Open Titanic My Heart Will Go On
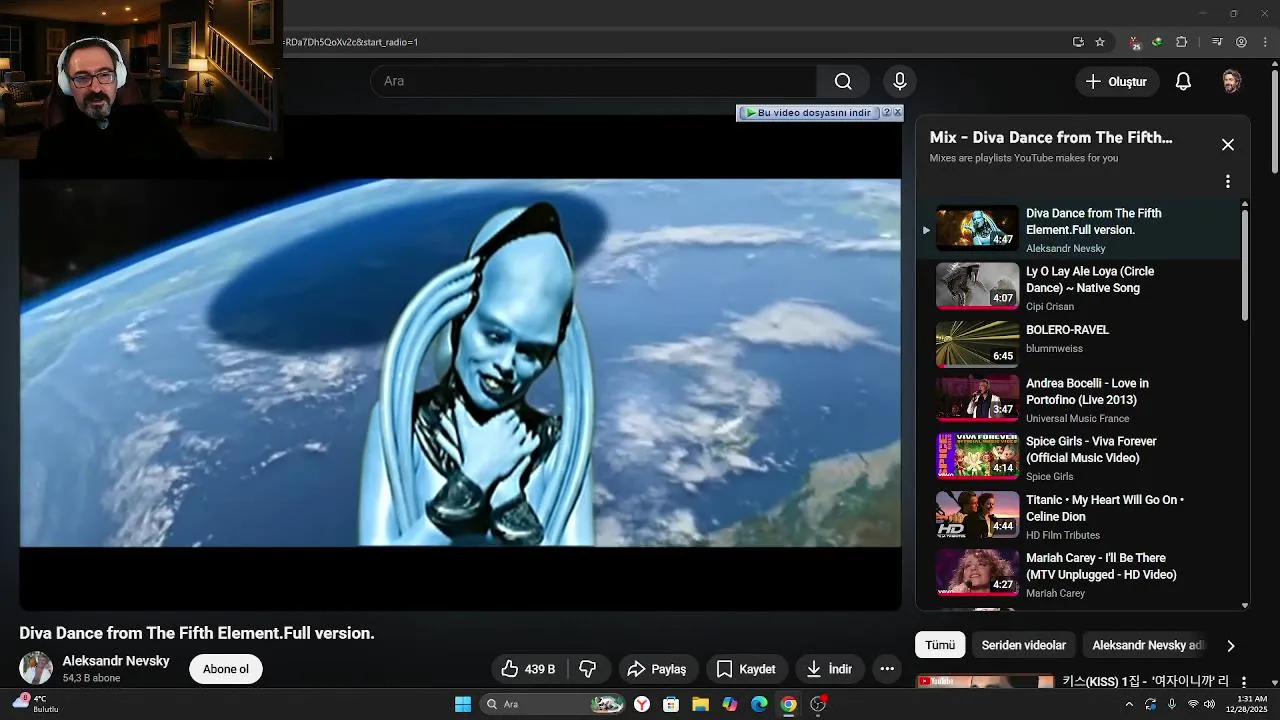 pyautogui.click(x=1078, y=516)
